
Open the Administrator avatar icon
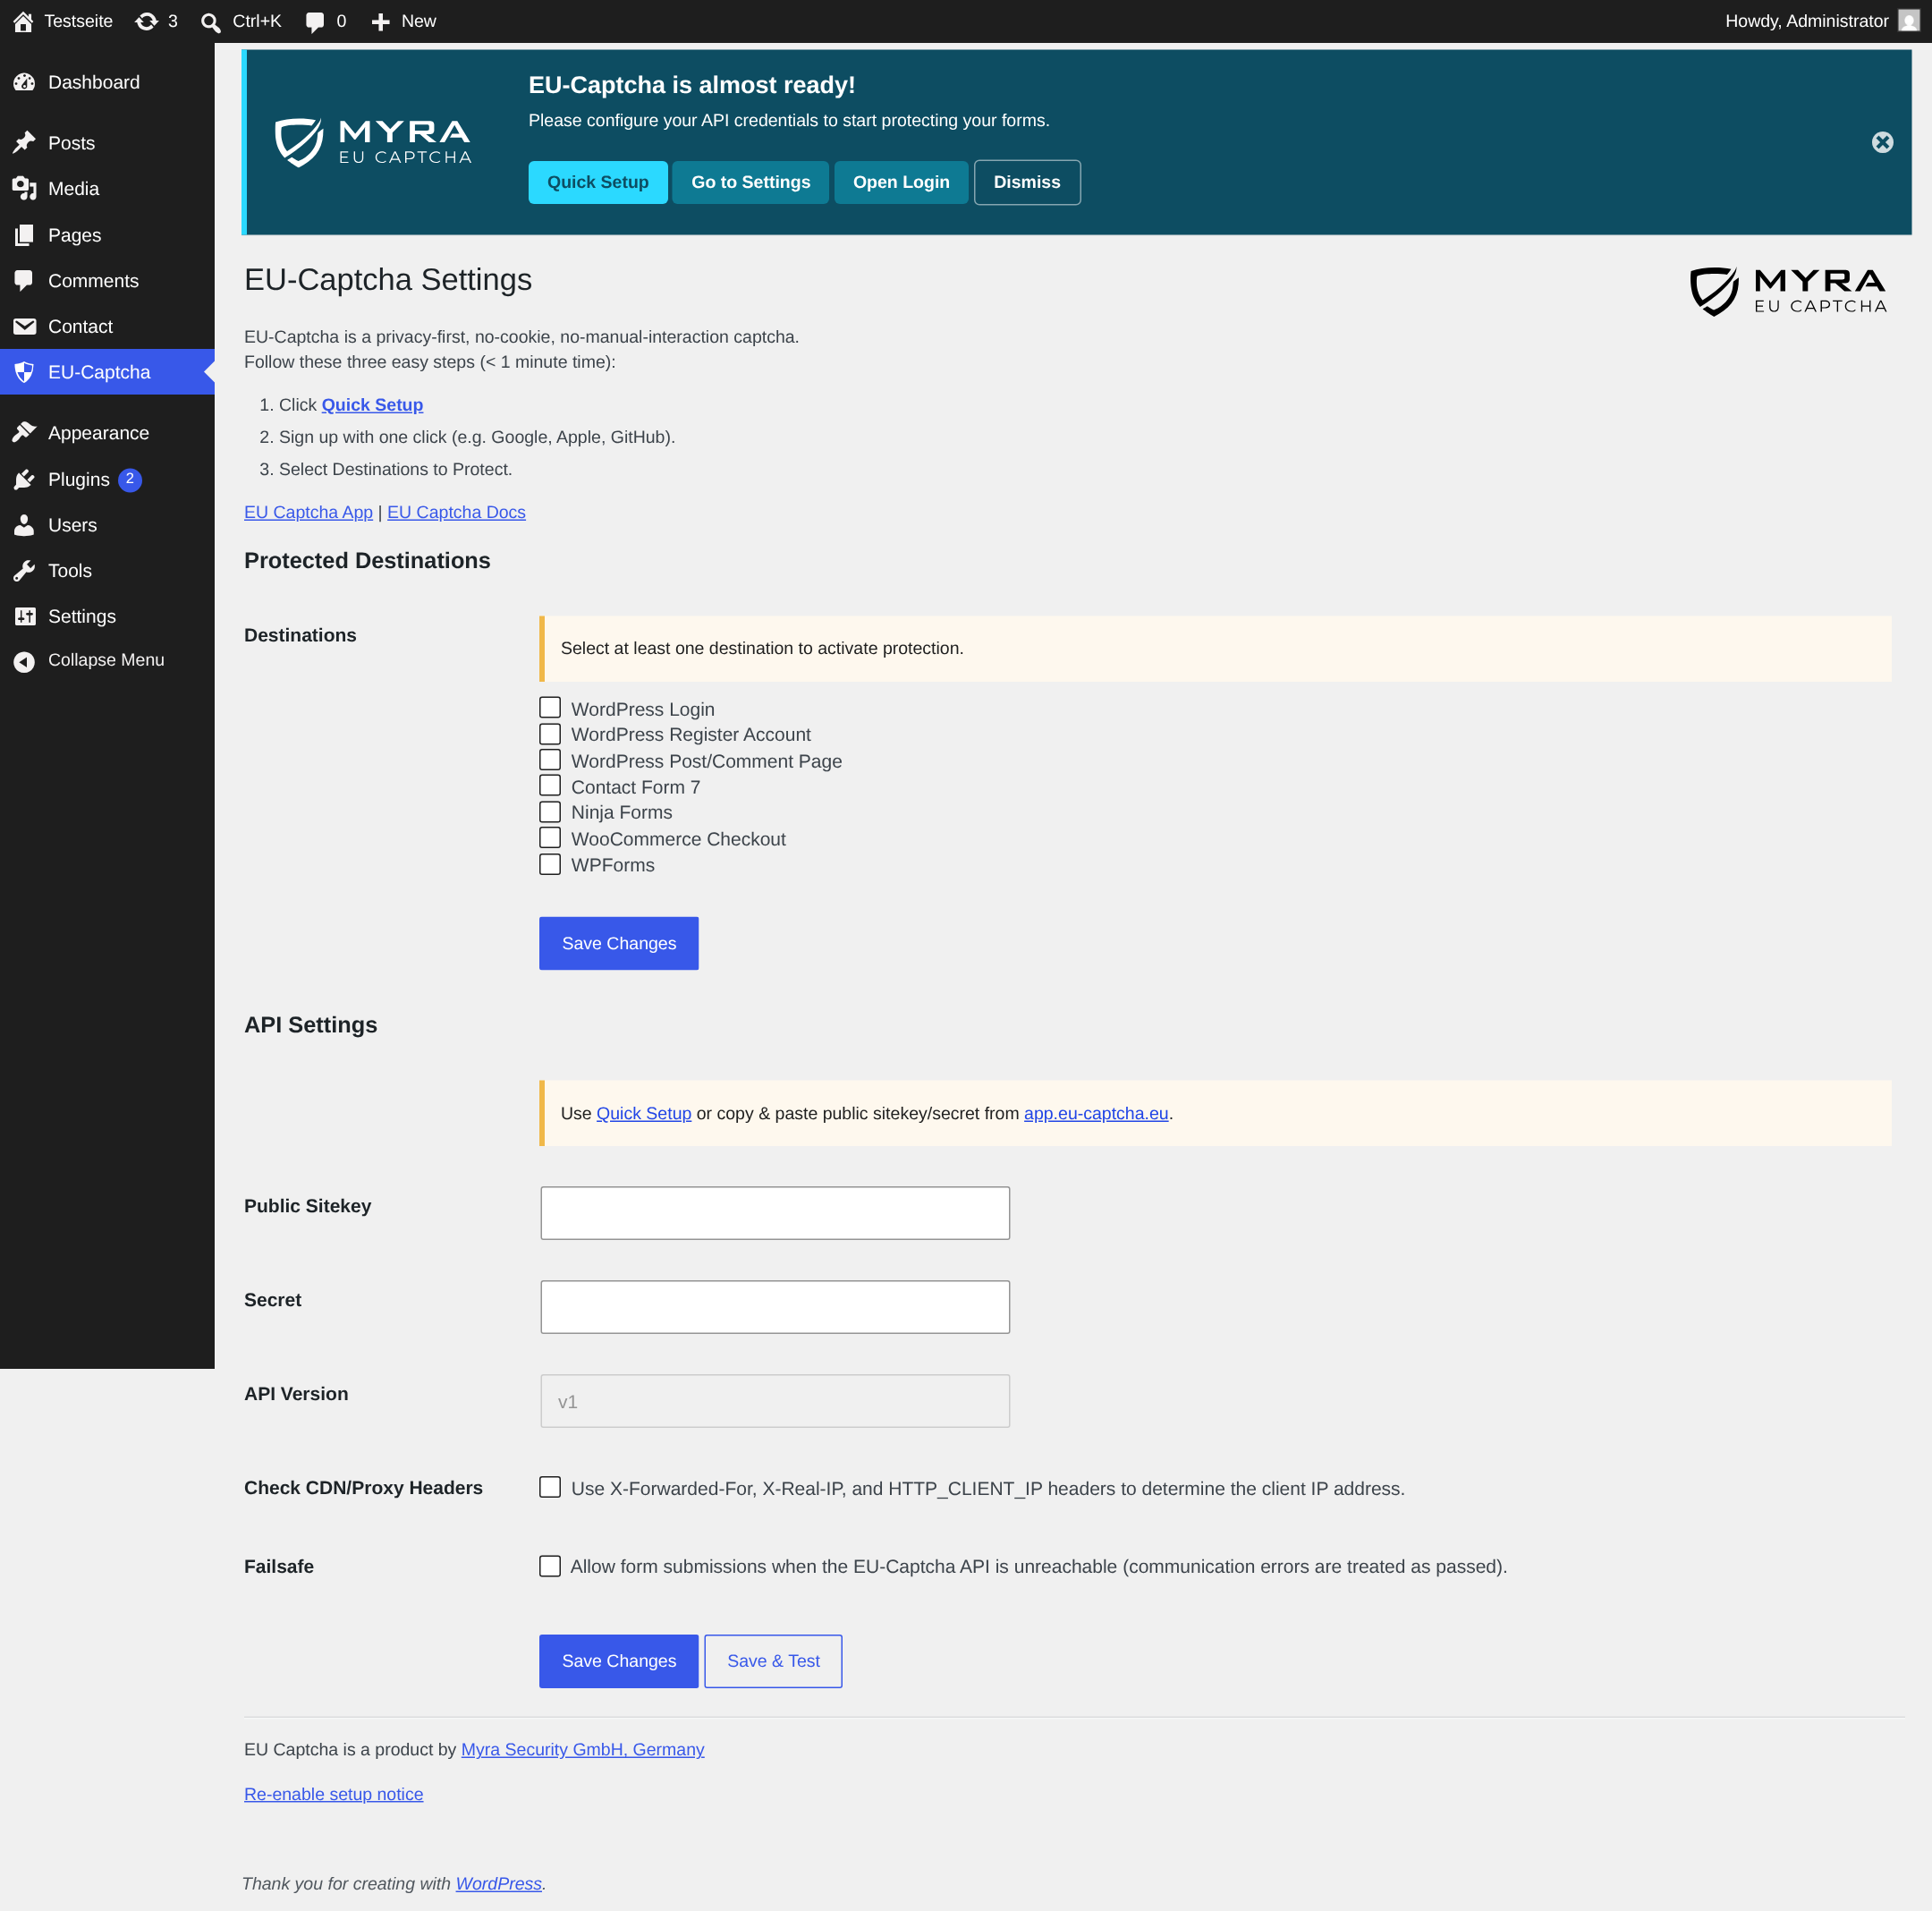pos(1908,21)
